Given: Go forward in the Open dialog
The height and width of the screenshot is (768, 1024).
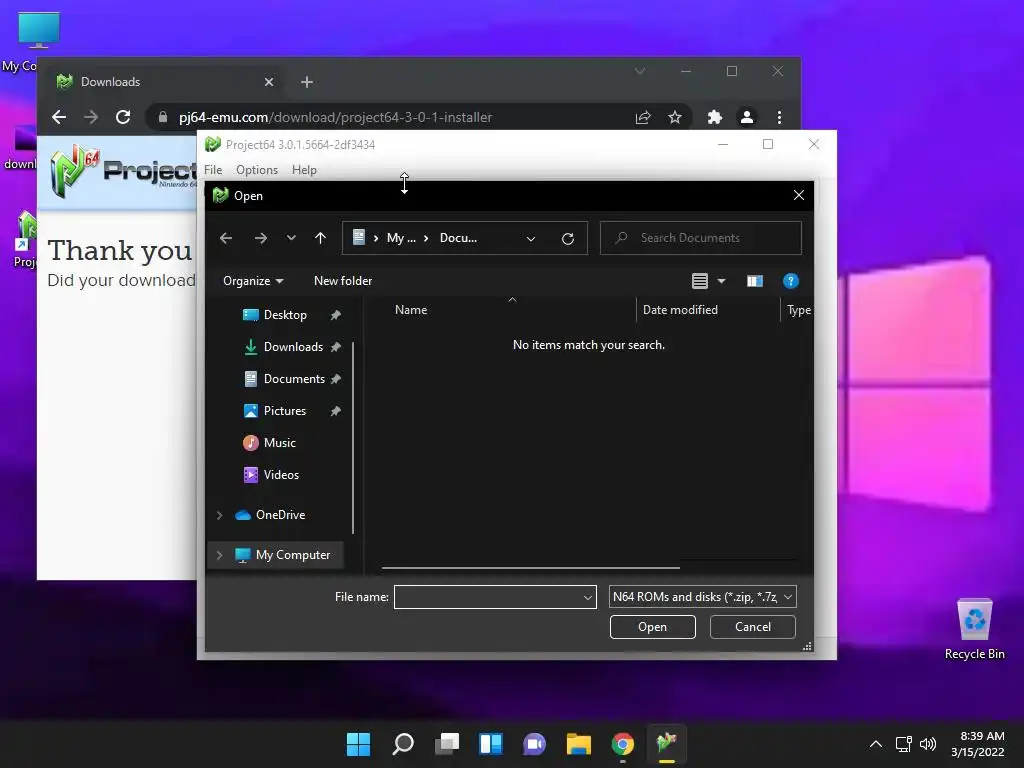Looking at the screenshot, I should pyautogui.click(x=261, y=238).
